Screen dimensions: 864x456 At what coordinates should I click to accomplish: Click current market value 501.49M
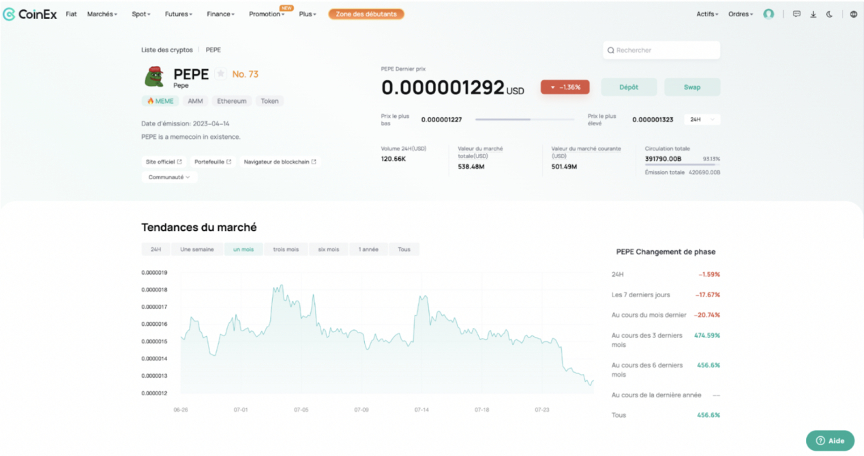pyautogui.click(x=564, y=166)
